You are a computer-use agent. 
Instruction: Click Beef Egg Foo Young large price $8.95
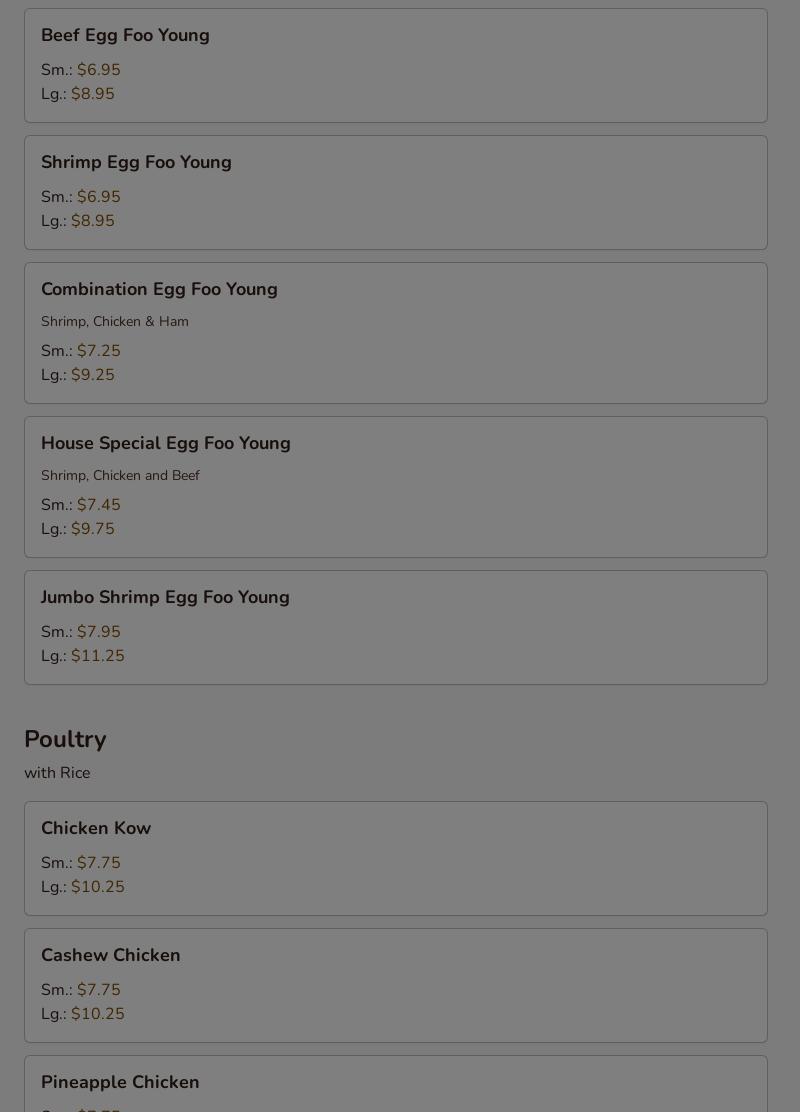[92, 94]
